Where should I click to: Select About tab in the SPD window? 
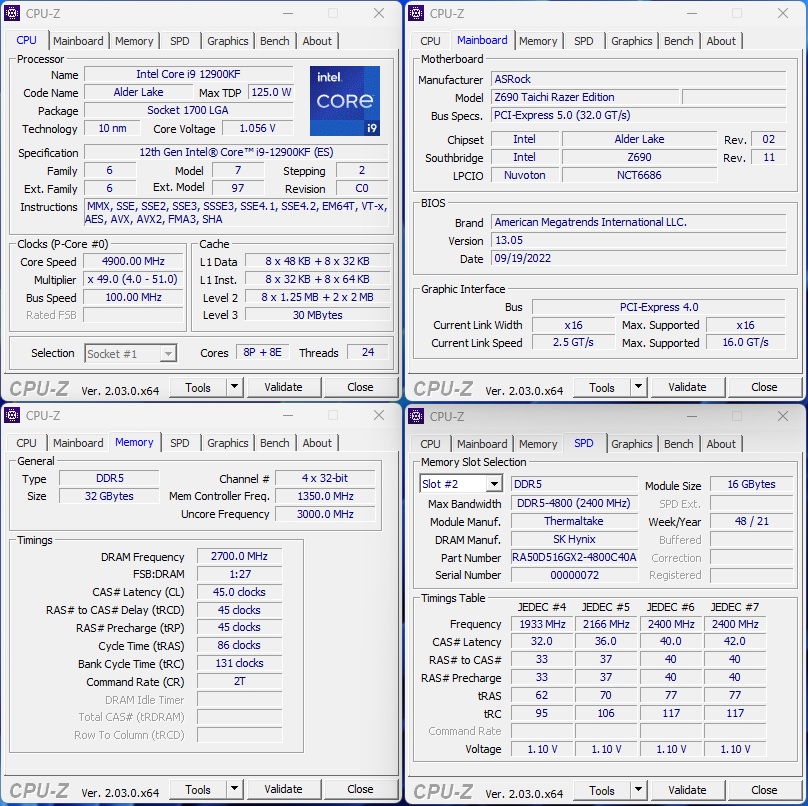(721, 444)
